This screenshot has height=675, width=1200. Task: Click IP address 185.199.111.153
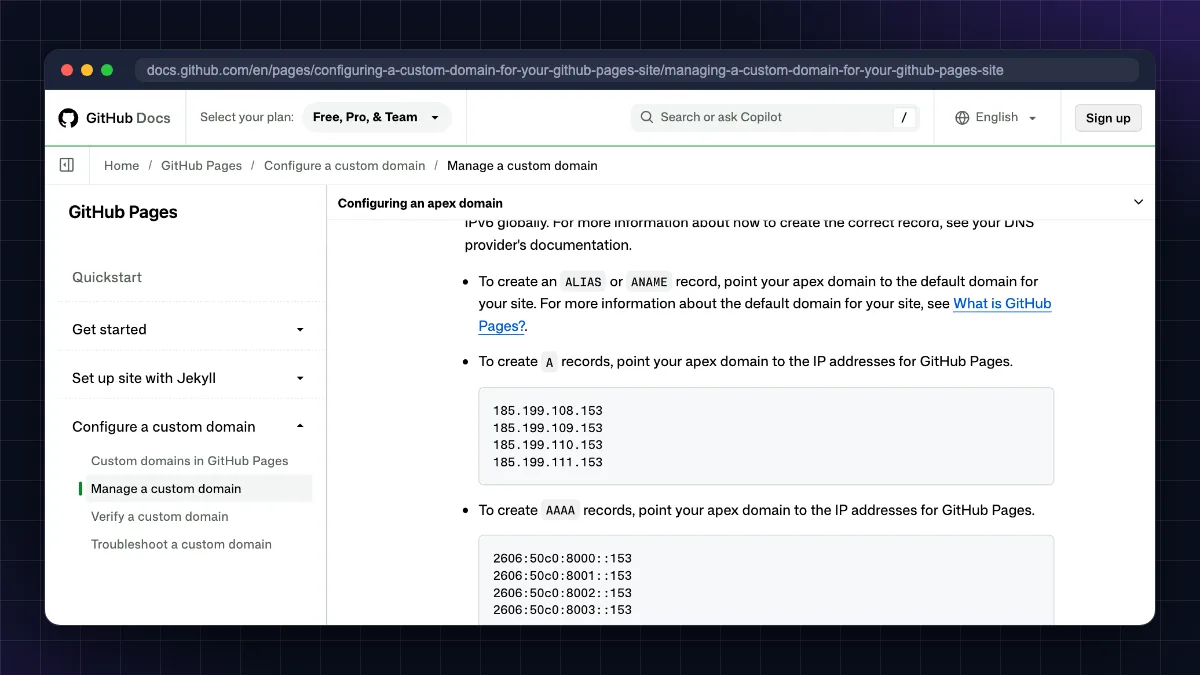548,462
